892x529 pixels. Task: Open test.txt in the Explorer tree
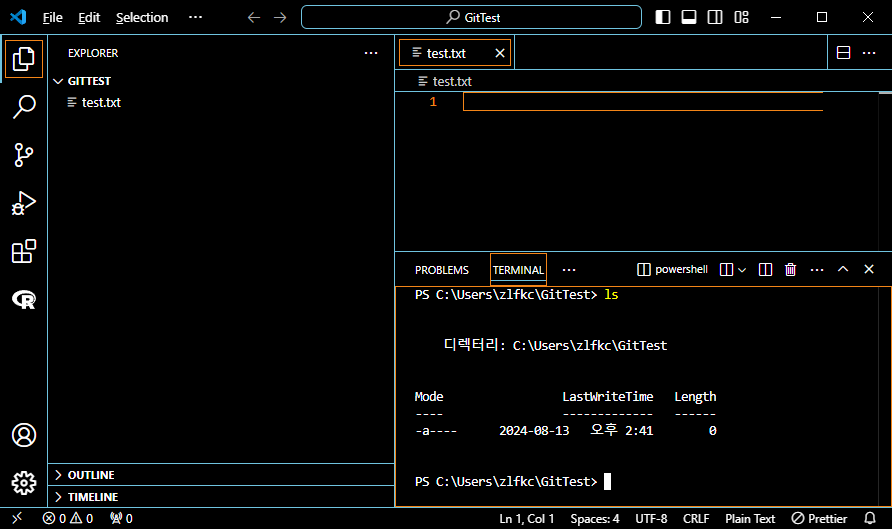click(101, 102)
